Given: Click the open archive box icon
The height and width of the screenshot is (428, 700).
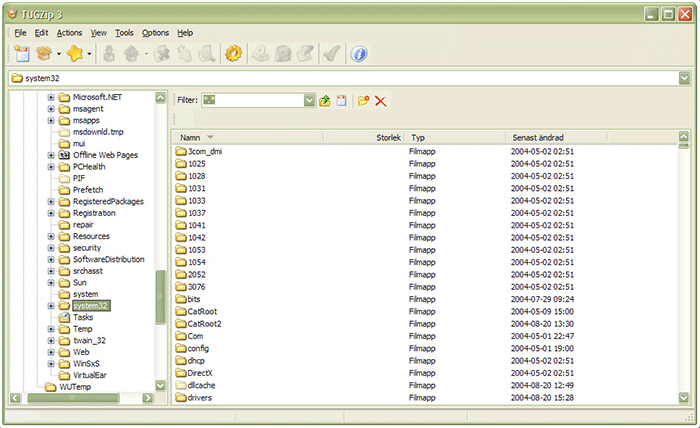Looking at the screenshot, I should point(44,53).
